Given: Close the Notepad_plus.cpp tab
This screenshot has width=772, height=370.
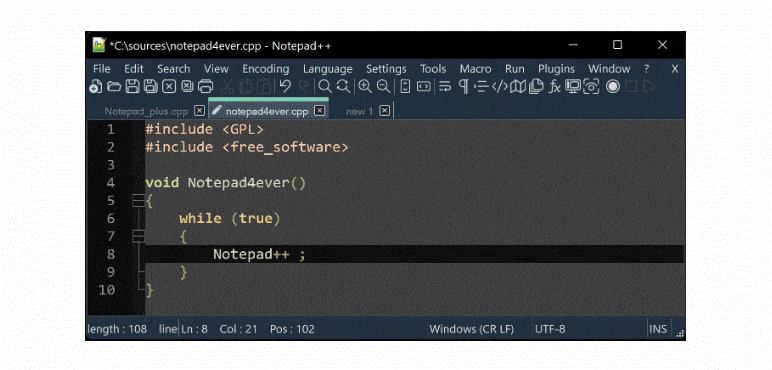Looking at the screenshot, I should (199, 111).
